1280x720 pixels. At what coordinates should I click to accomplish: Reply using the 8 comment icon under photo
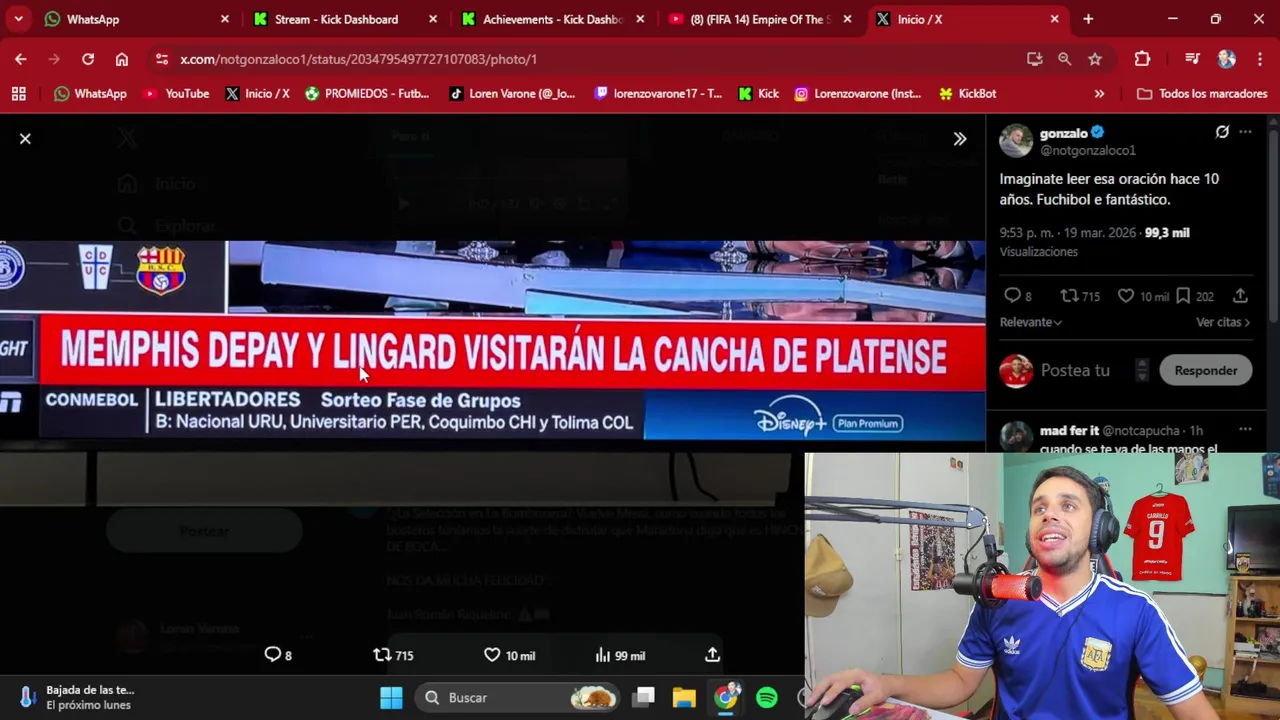coord(278,655)
